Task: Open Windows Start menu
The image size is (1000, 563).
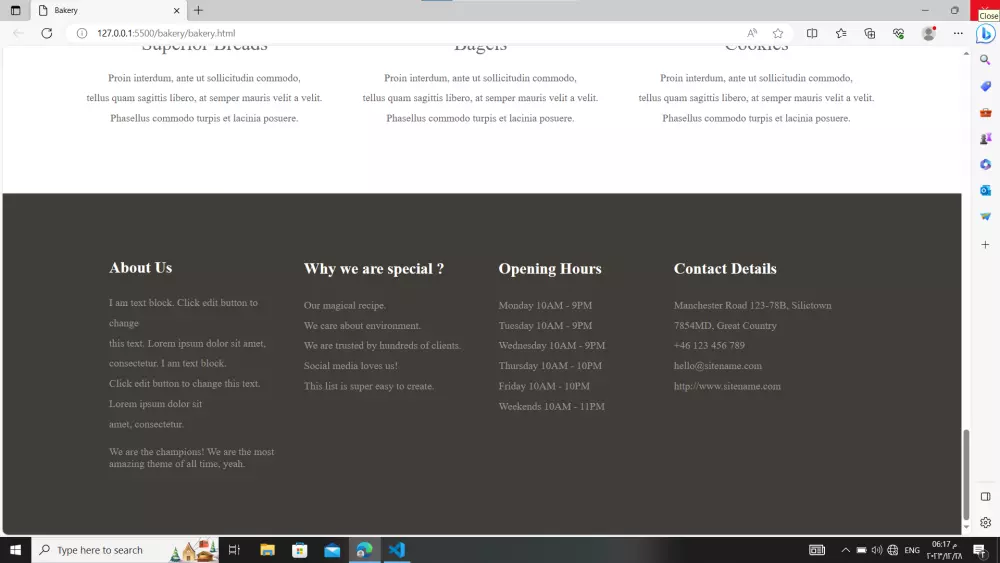Action: point(15,550)
